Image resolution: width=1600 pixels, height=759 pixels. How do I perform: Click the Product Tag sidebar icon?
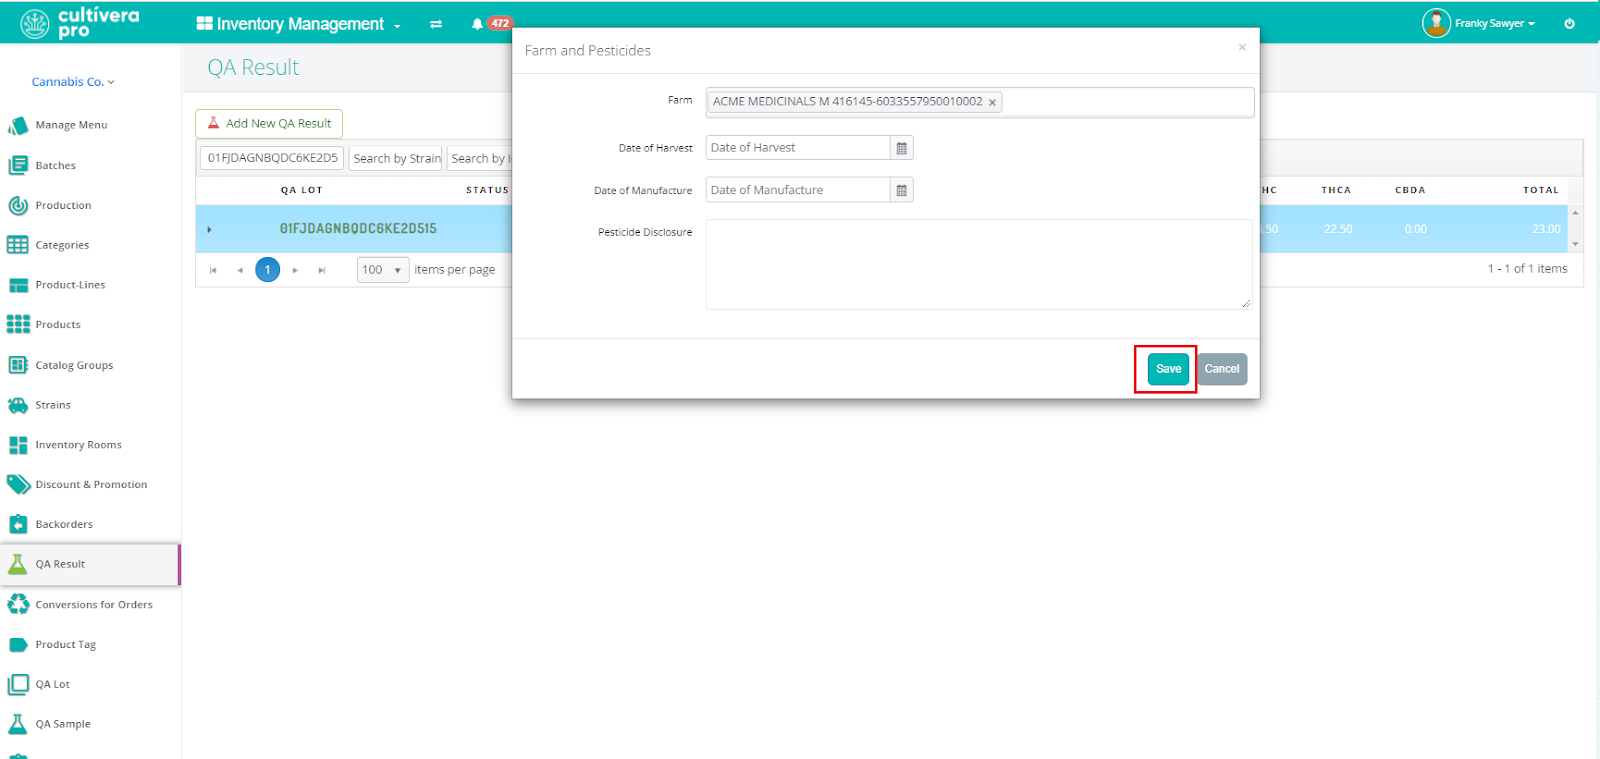pyautogui.click(x=18, y=645)
